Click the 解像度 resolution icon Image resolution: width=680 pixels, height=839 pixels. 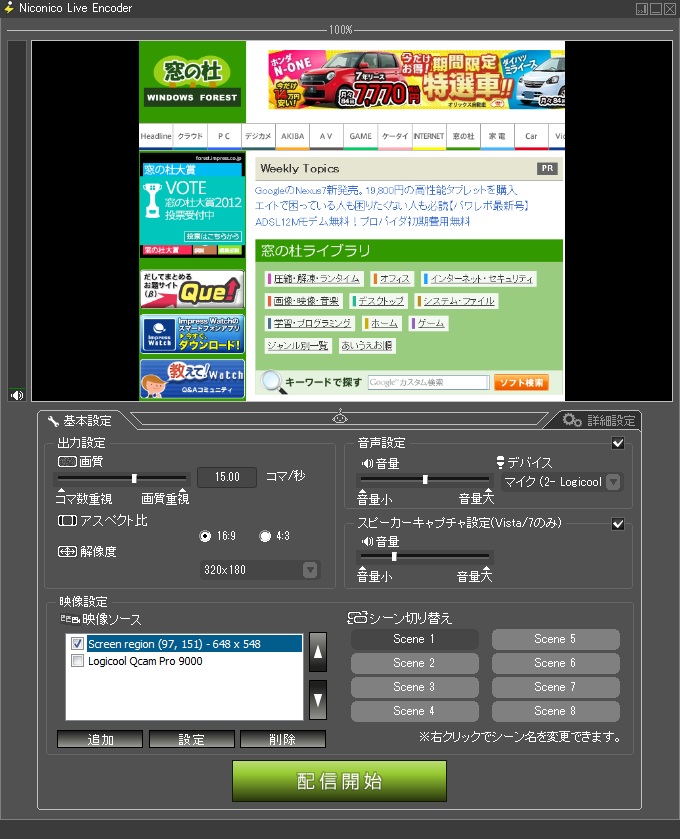pos(67,551)
